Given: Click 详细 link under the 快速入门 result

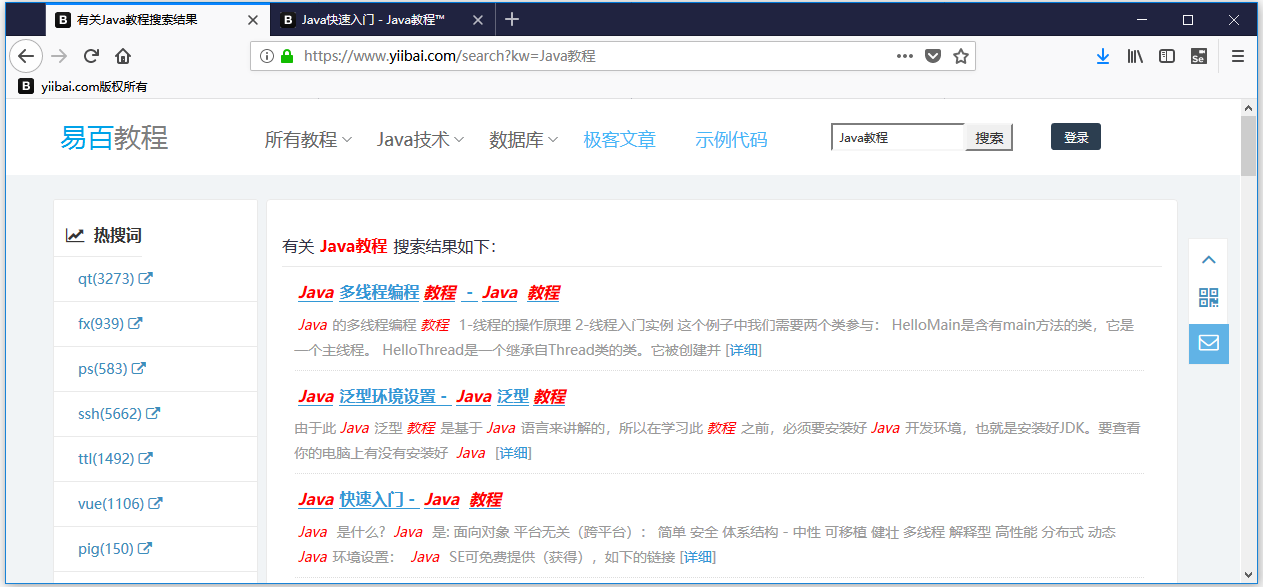Looking at the screenshot, I should [699, 557].
